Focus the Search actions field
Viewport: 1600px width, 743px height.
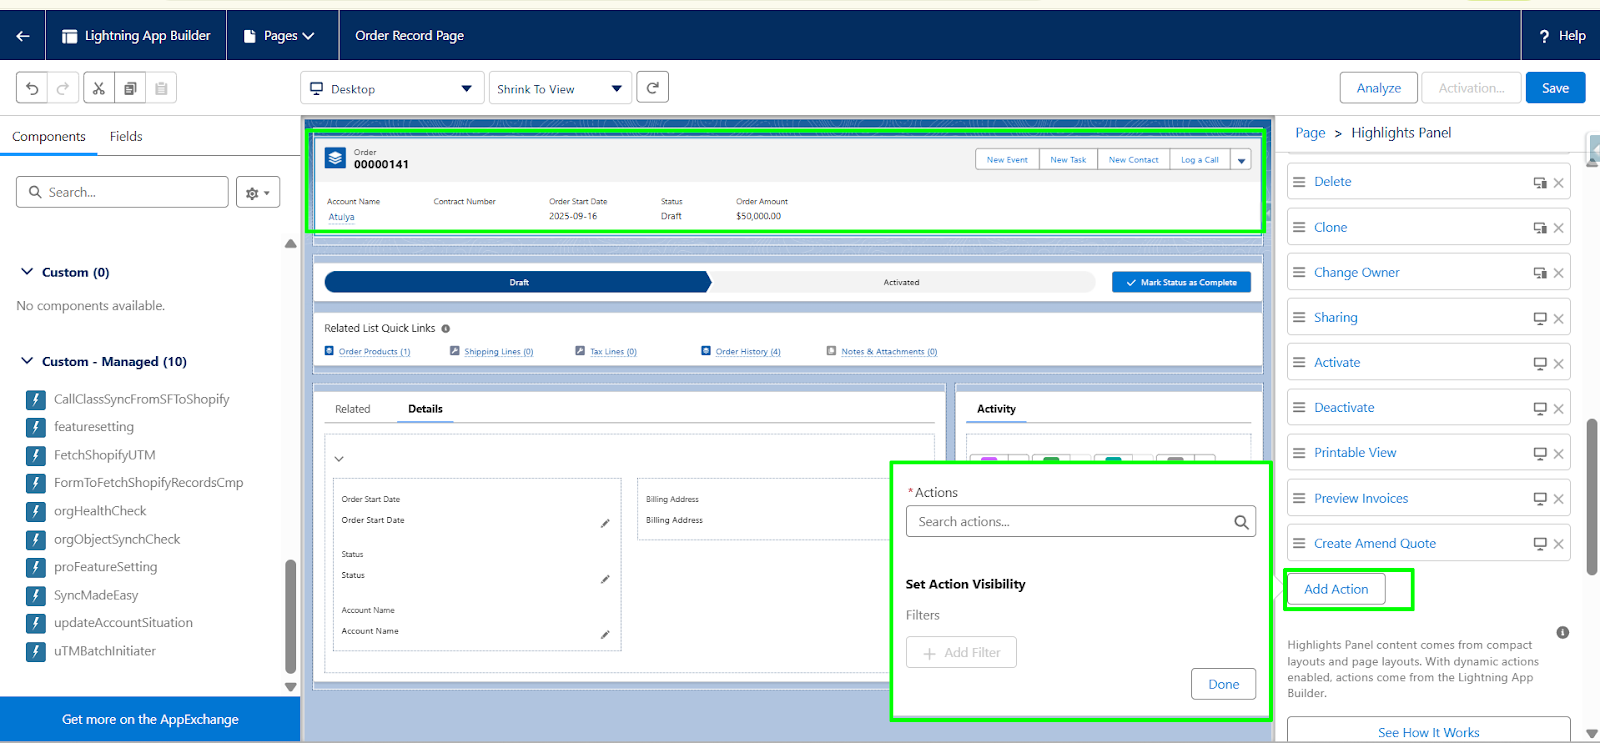pyautogui.click(x=1081, y=522)
